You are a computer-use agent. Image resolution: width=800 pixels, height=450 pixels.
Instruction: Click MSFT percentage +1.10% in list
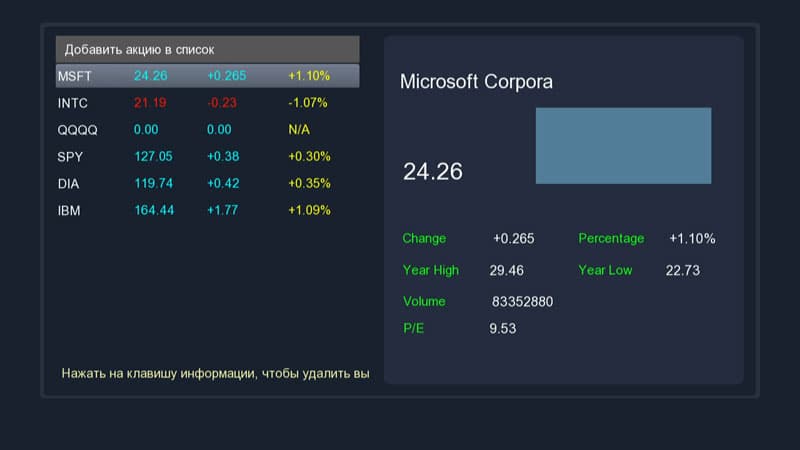(x=308, y=76)
